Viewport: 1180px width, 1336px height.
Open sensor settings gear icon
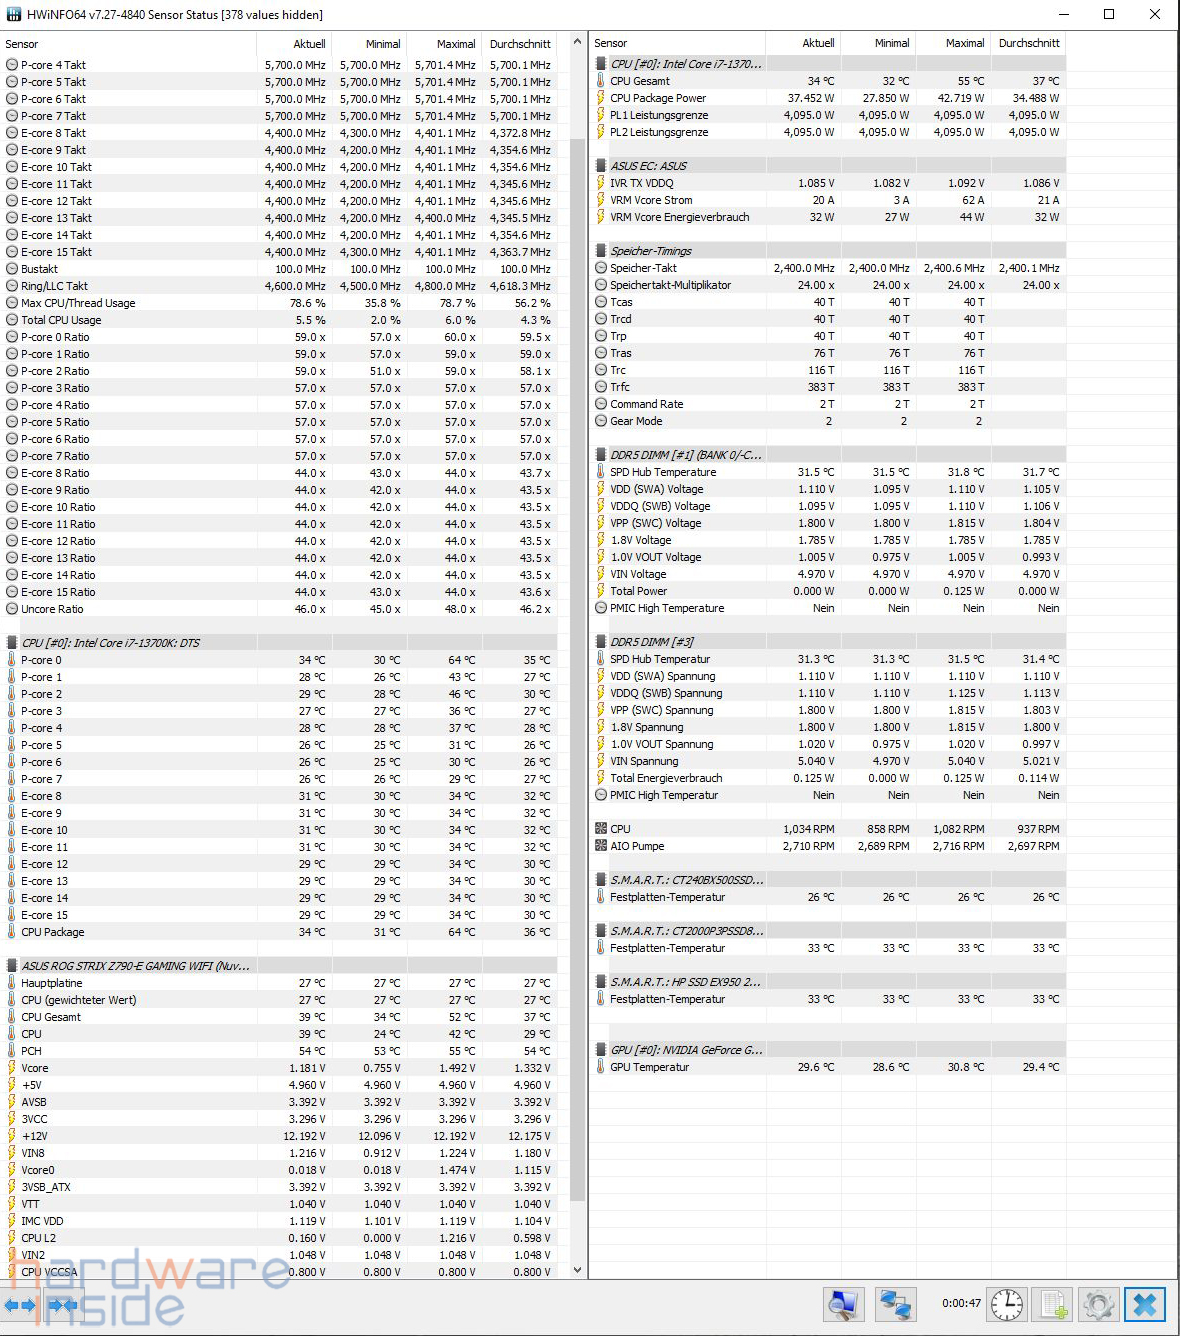coord(1098,1304)
